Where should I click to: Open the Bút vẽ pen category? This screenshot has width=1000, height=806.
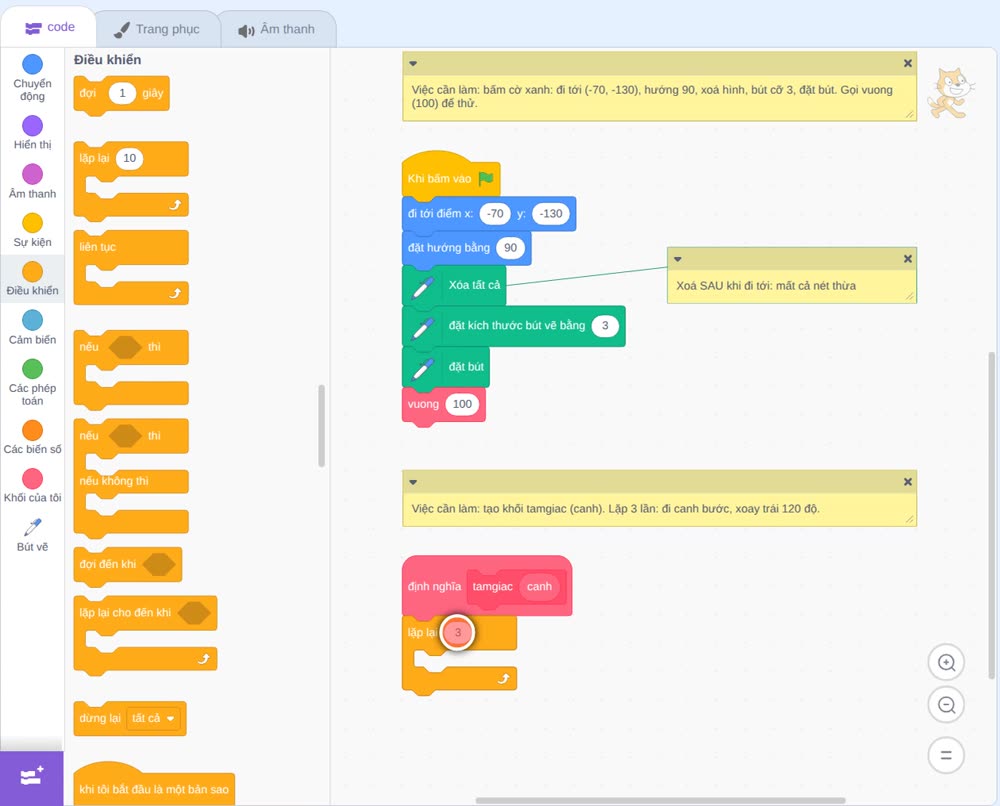33,535
